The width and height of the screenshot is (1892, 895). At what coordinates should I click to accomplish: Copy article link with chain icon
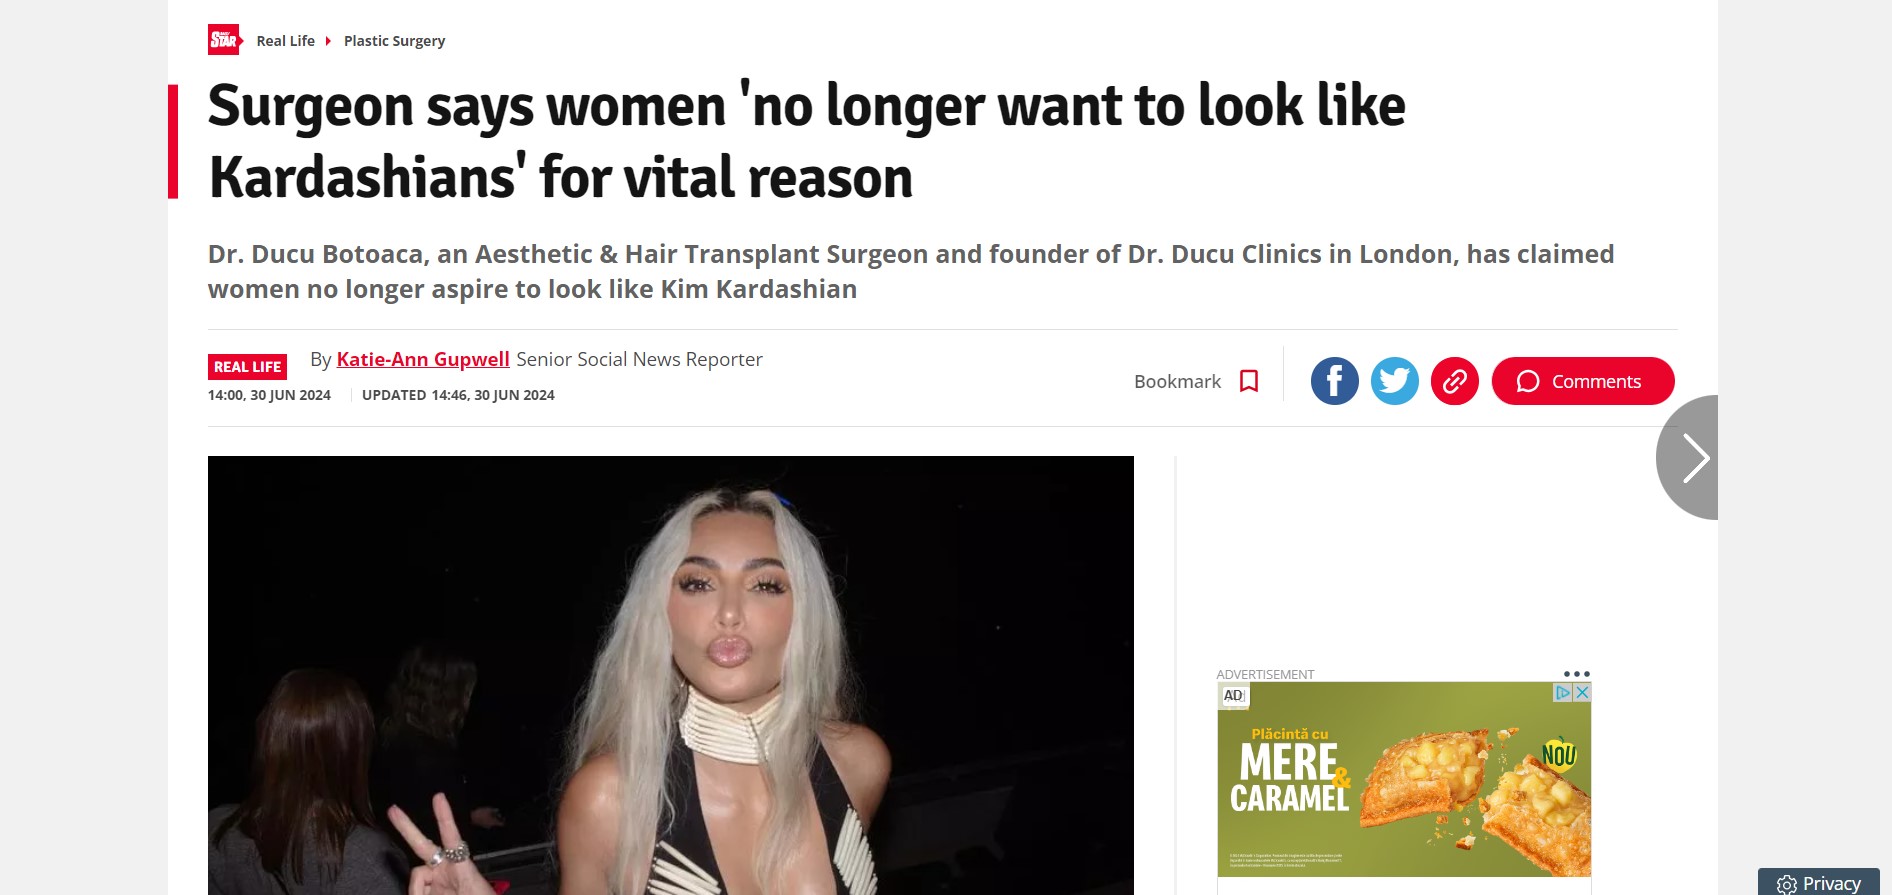point(1454,381)
